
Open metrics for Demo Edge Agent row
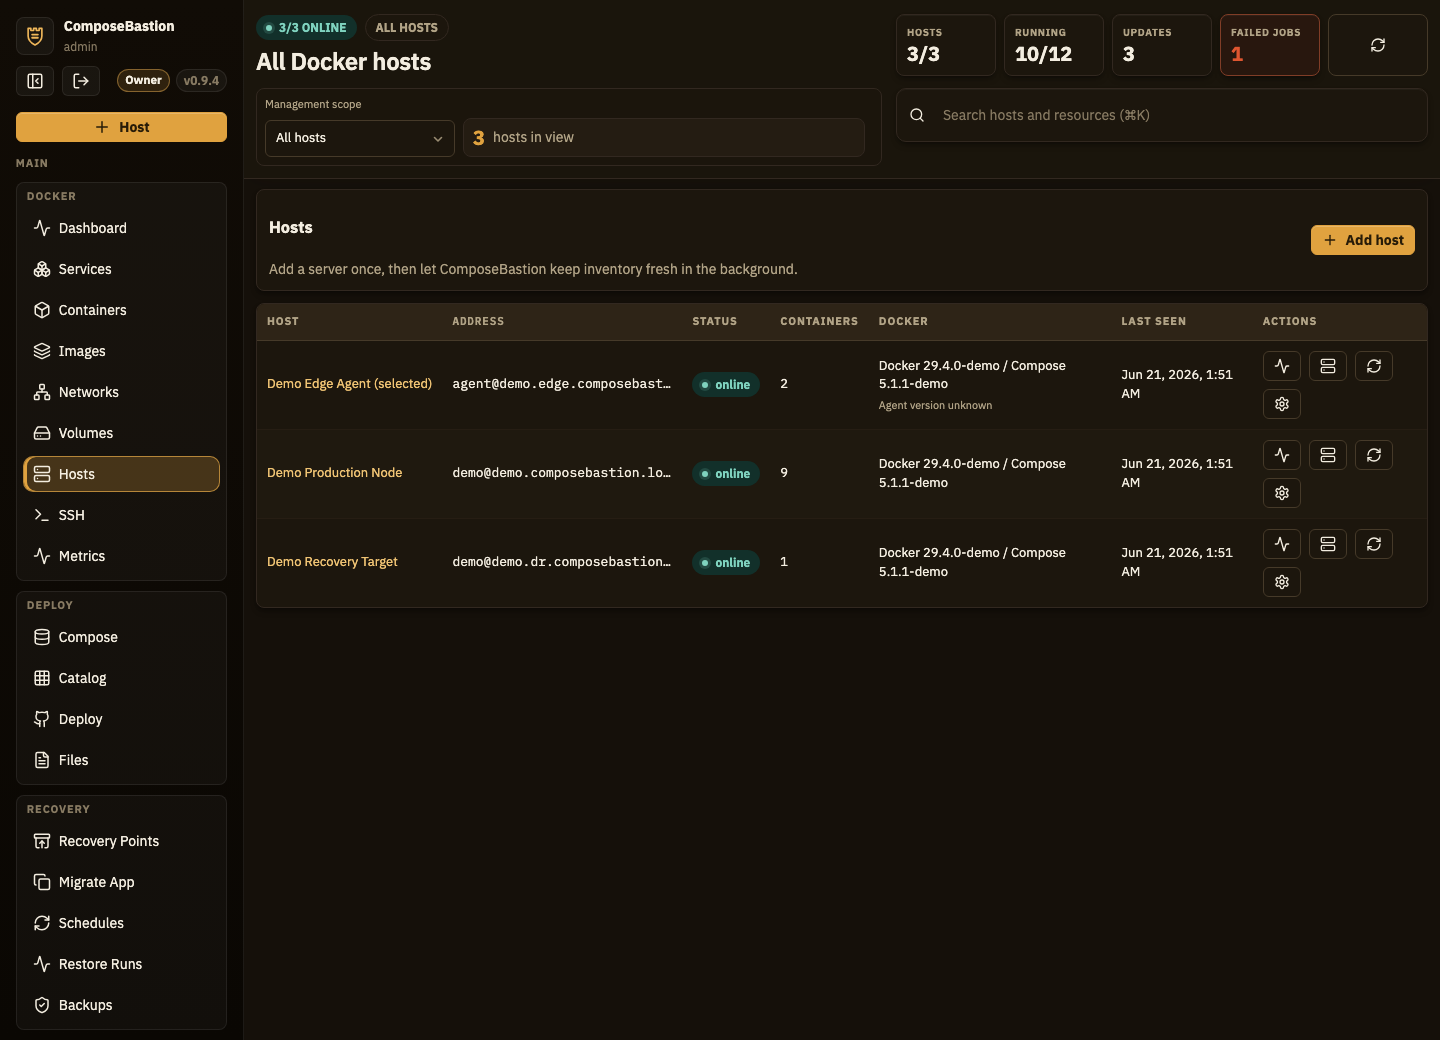(1282, 366)
